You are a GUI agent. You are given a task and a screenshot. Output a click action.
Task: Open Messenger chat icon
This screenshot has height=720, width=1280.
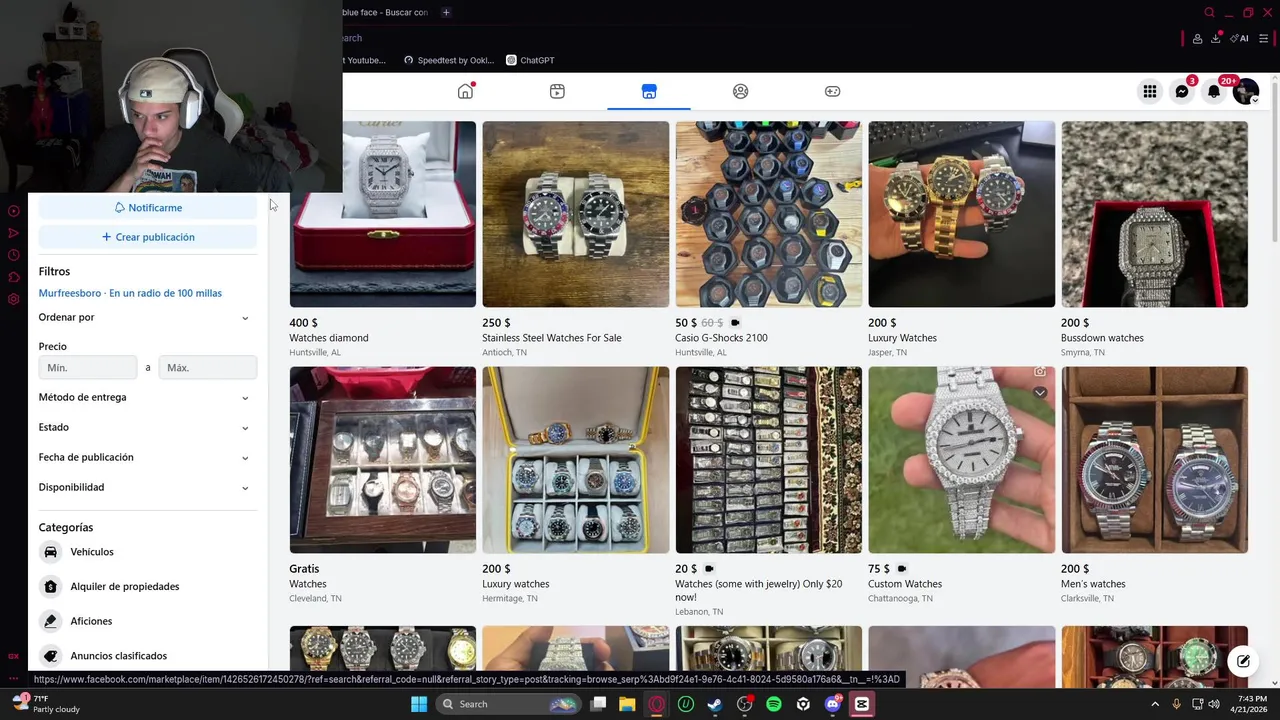pos(1182,91)
